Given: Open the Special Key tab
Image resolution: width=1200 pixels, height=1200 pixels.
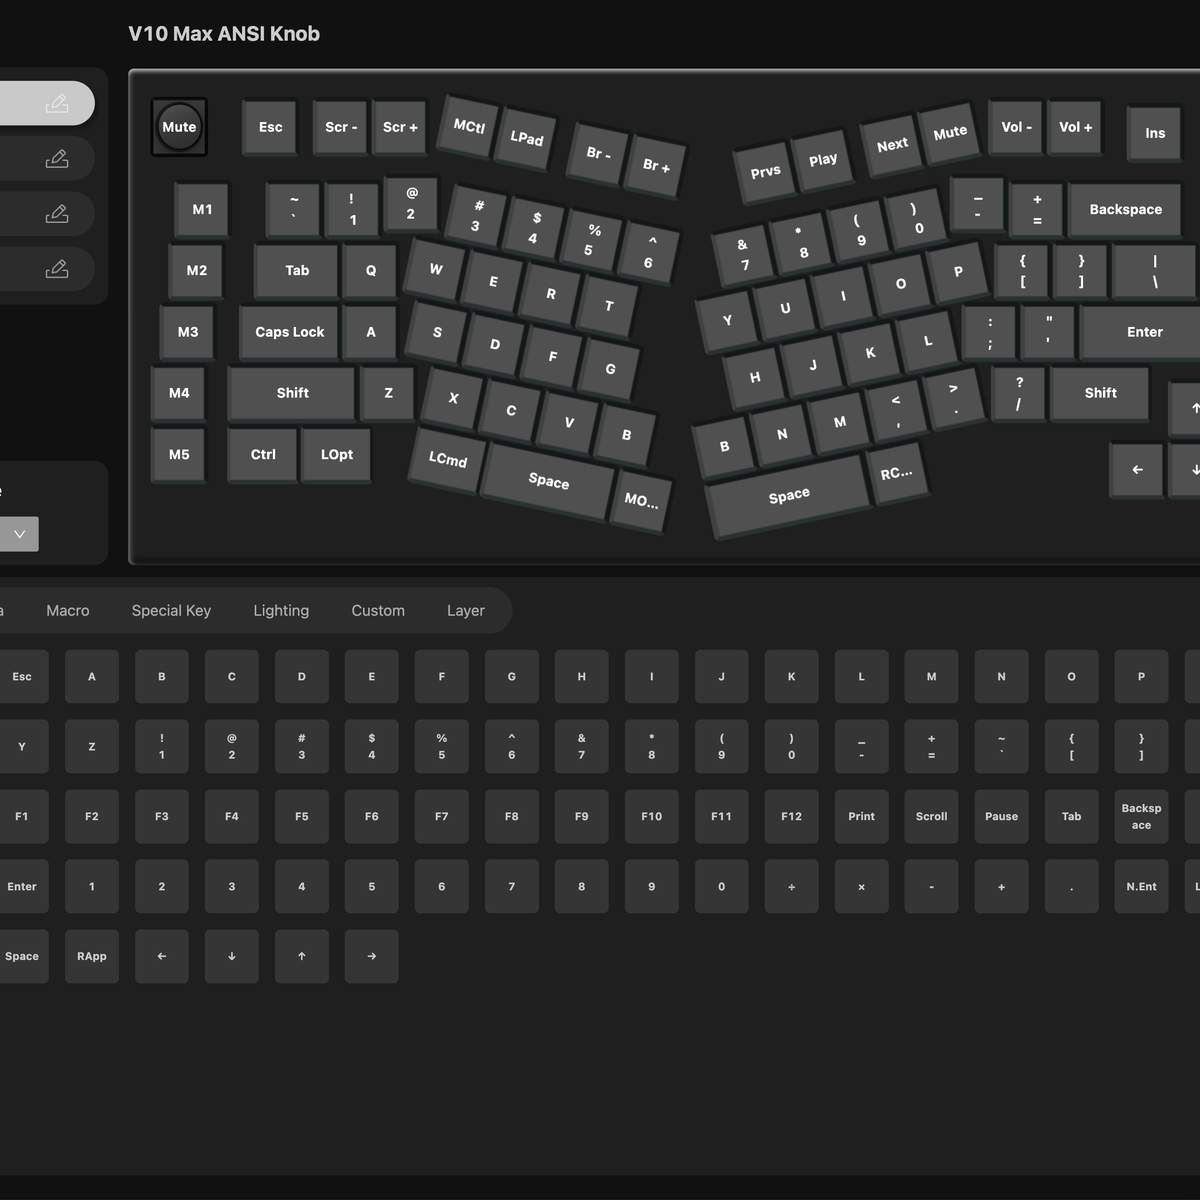Looking at the screenshot, I should [171, 610].
